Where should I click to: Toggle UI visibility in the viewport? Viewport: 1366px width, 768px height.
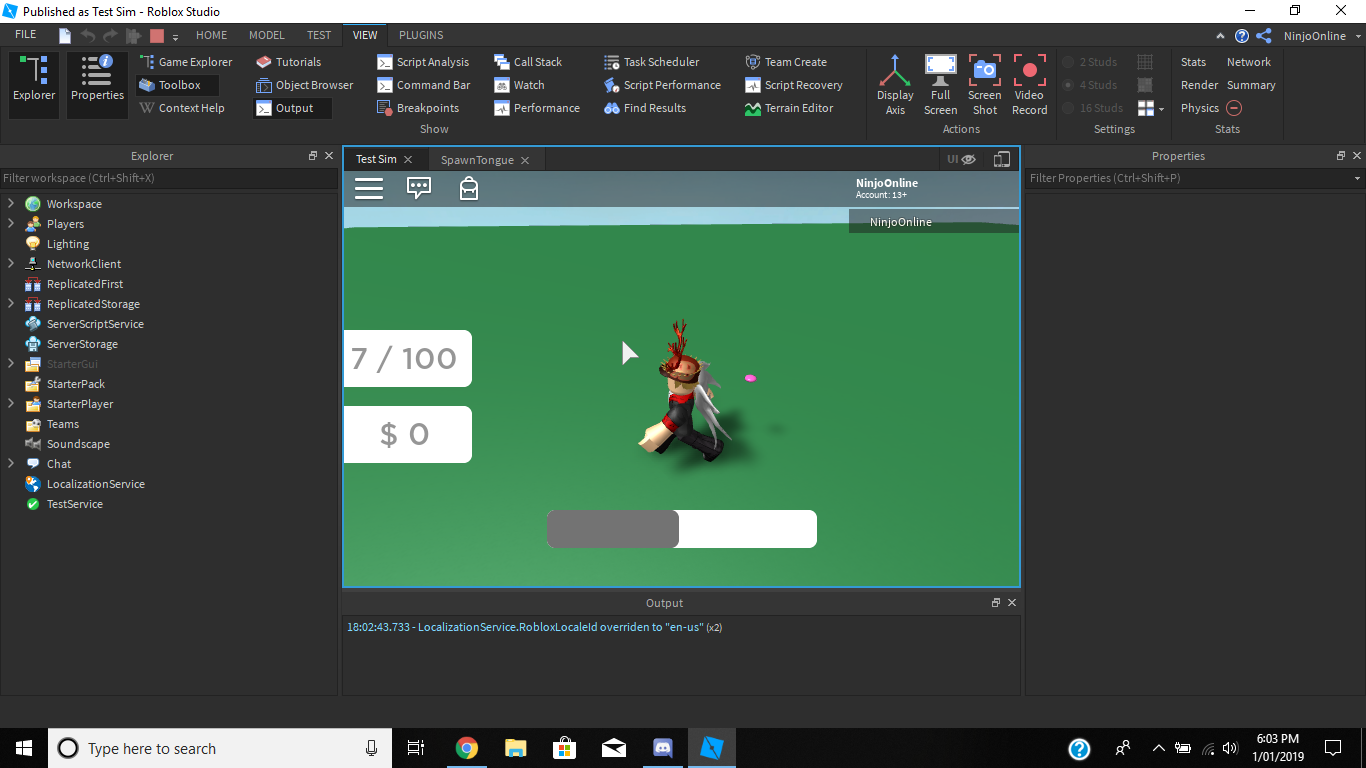tap(958, 158)
